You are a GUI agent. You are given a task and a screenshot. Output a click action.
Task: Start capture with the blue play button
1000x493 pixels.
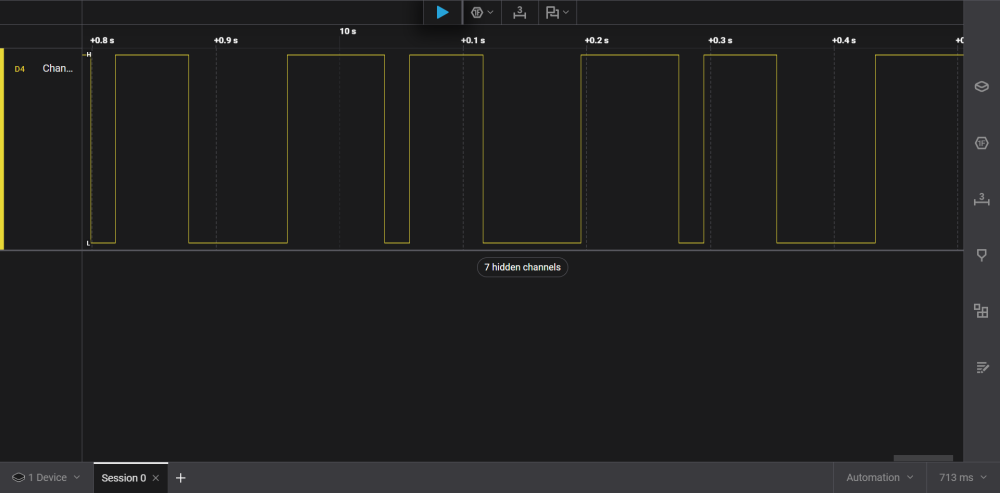442,12
